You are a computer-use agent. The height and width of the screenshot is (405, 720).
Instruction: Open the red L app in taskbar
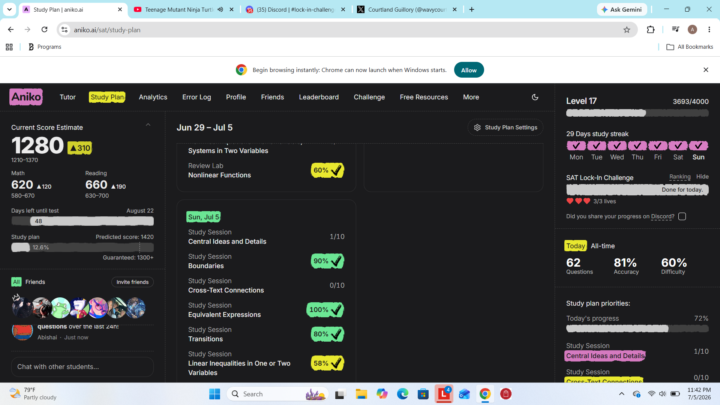pos(444,394)
